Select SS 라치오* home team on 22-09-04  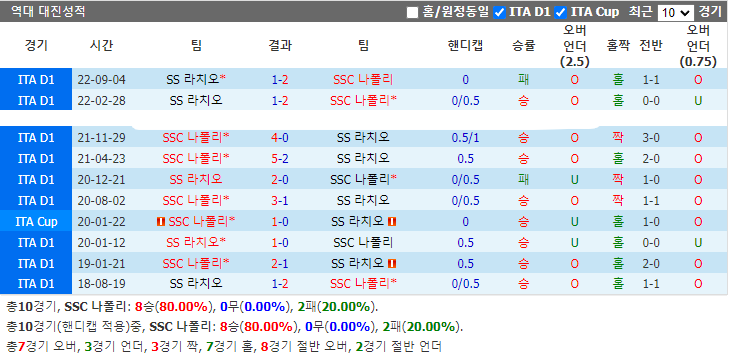coord(196,80)
